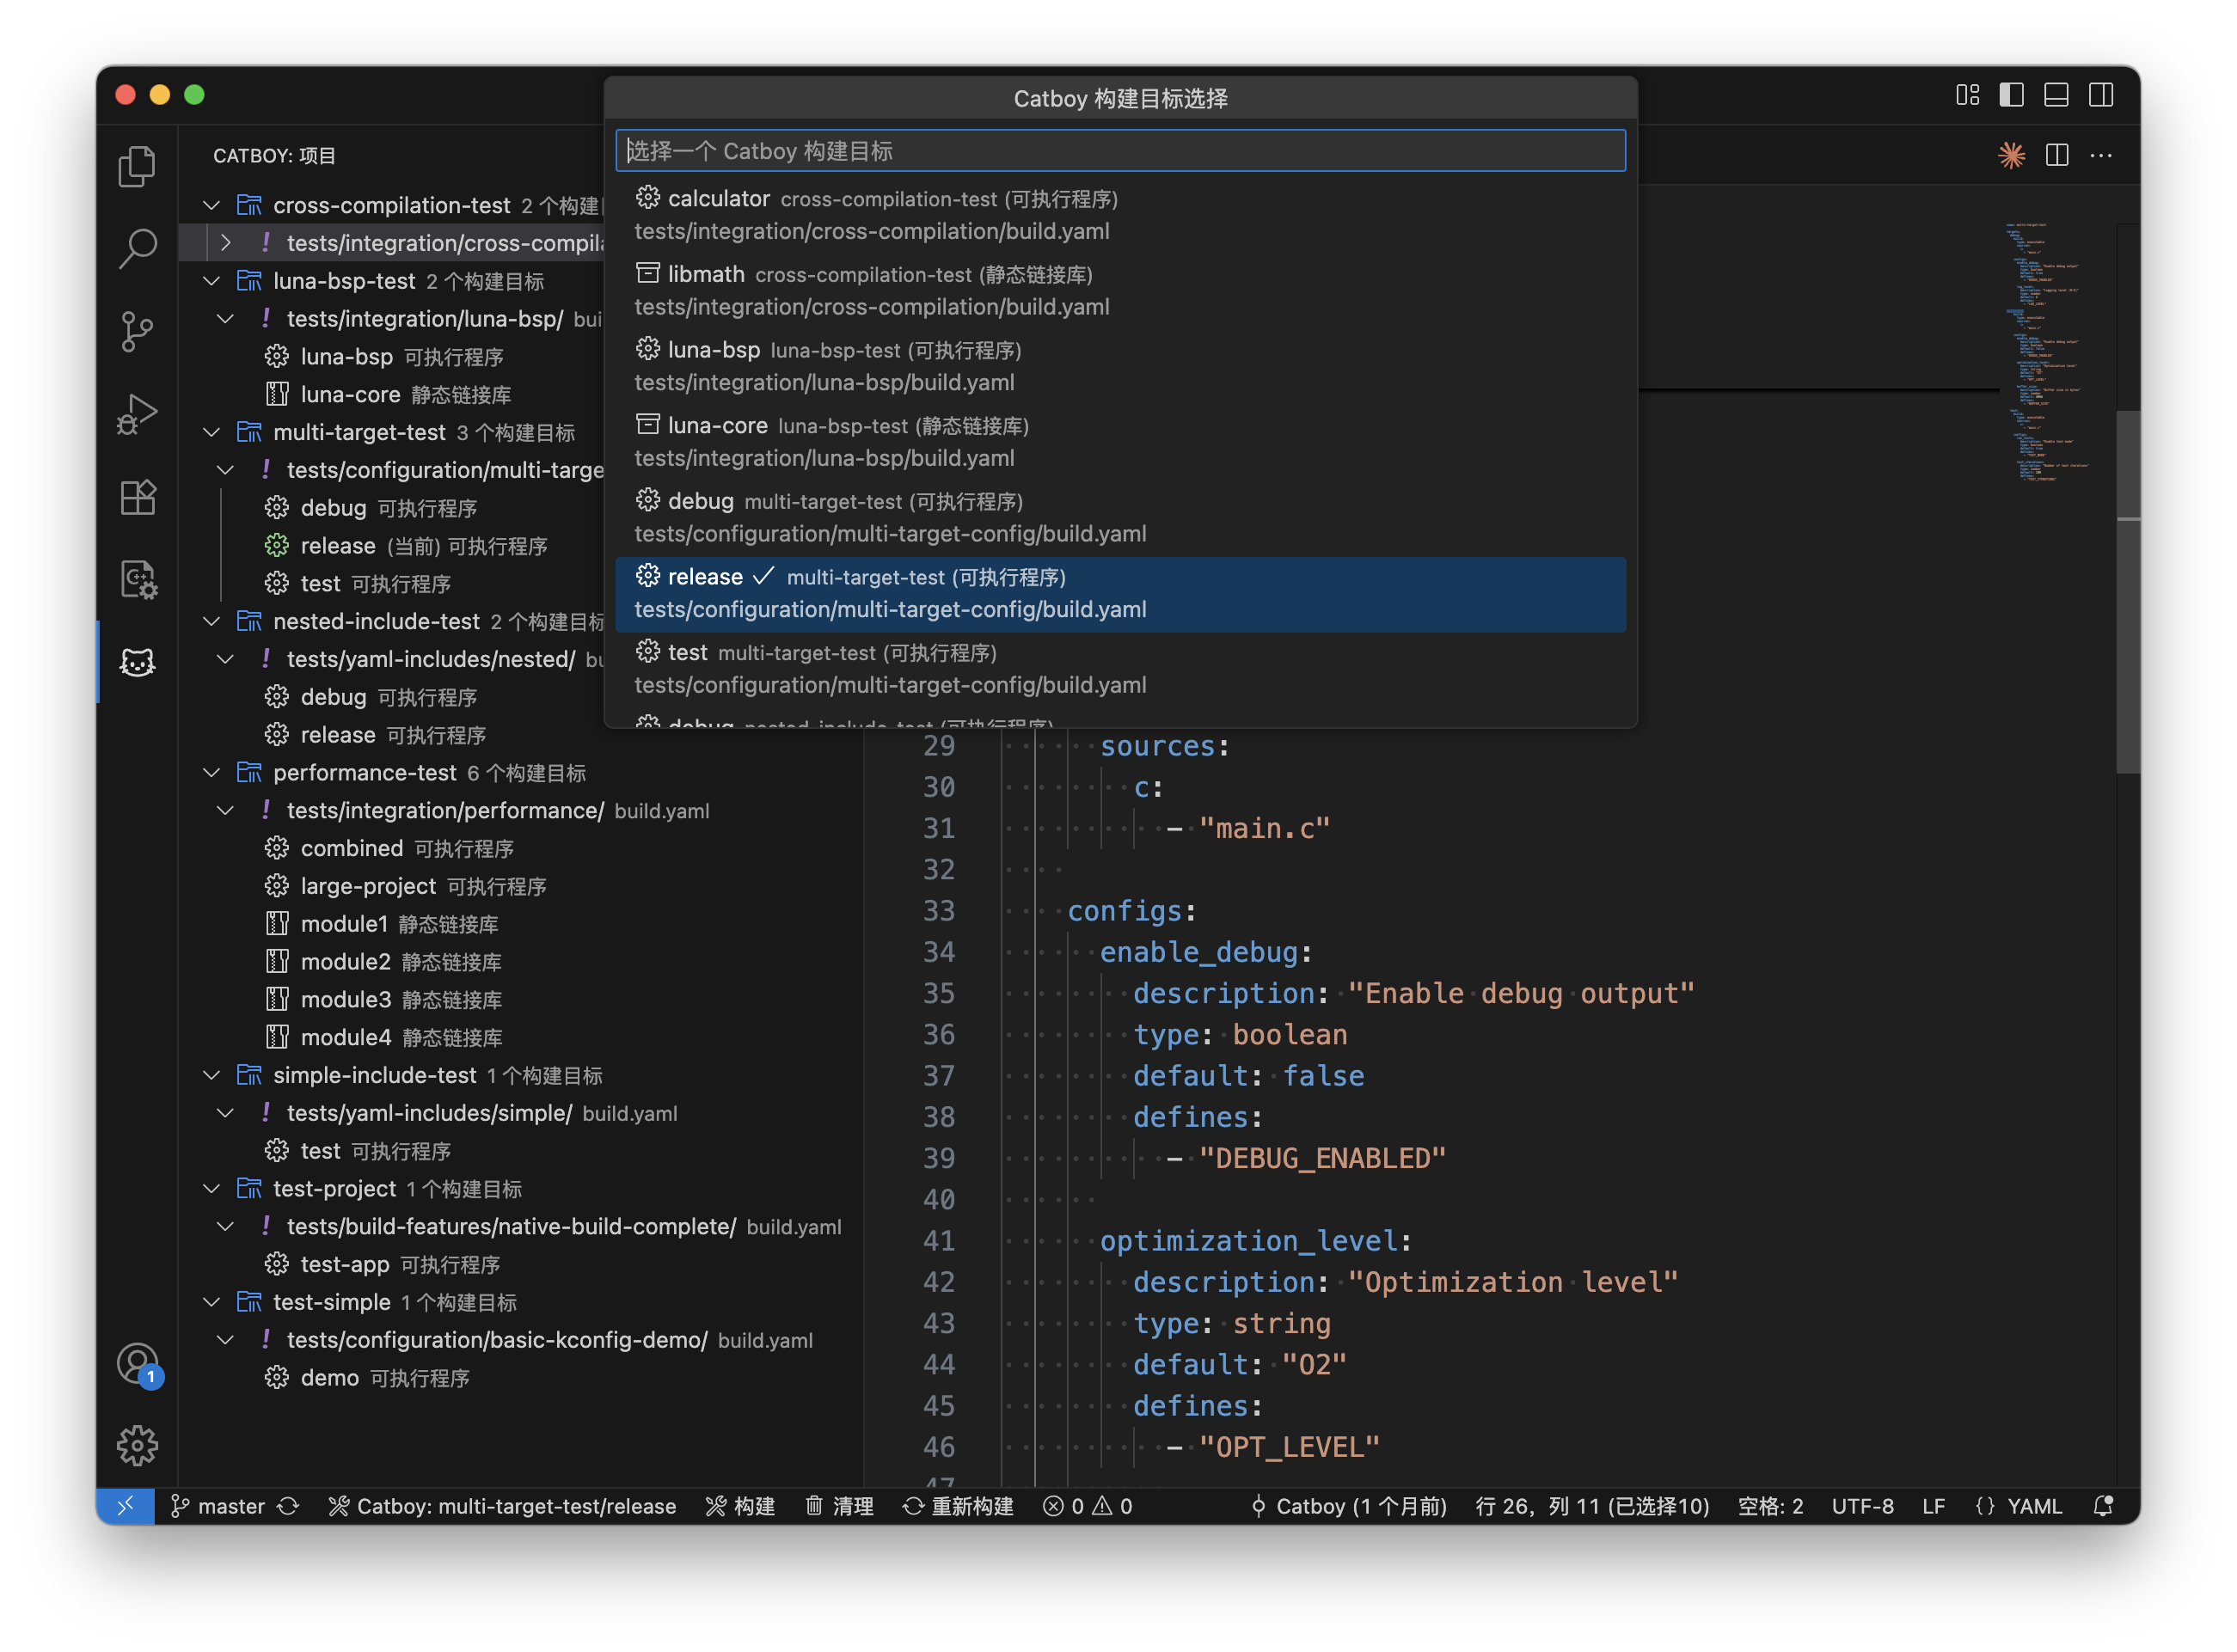Expand tests/integration/cross-compilation tree item

pyautogui.click(x=226, y=243)
